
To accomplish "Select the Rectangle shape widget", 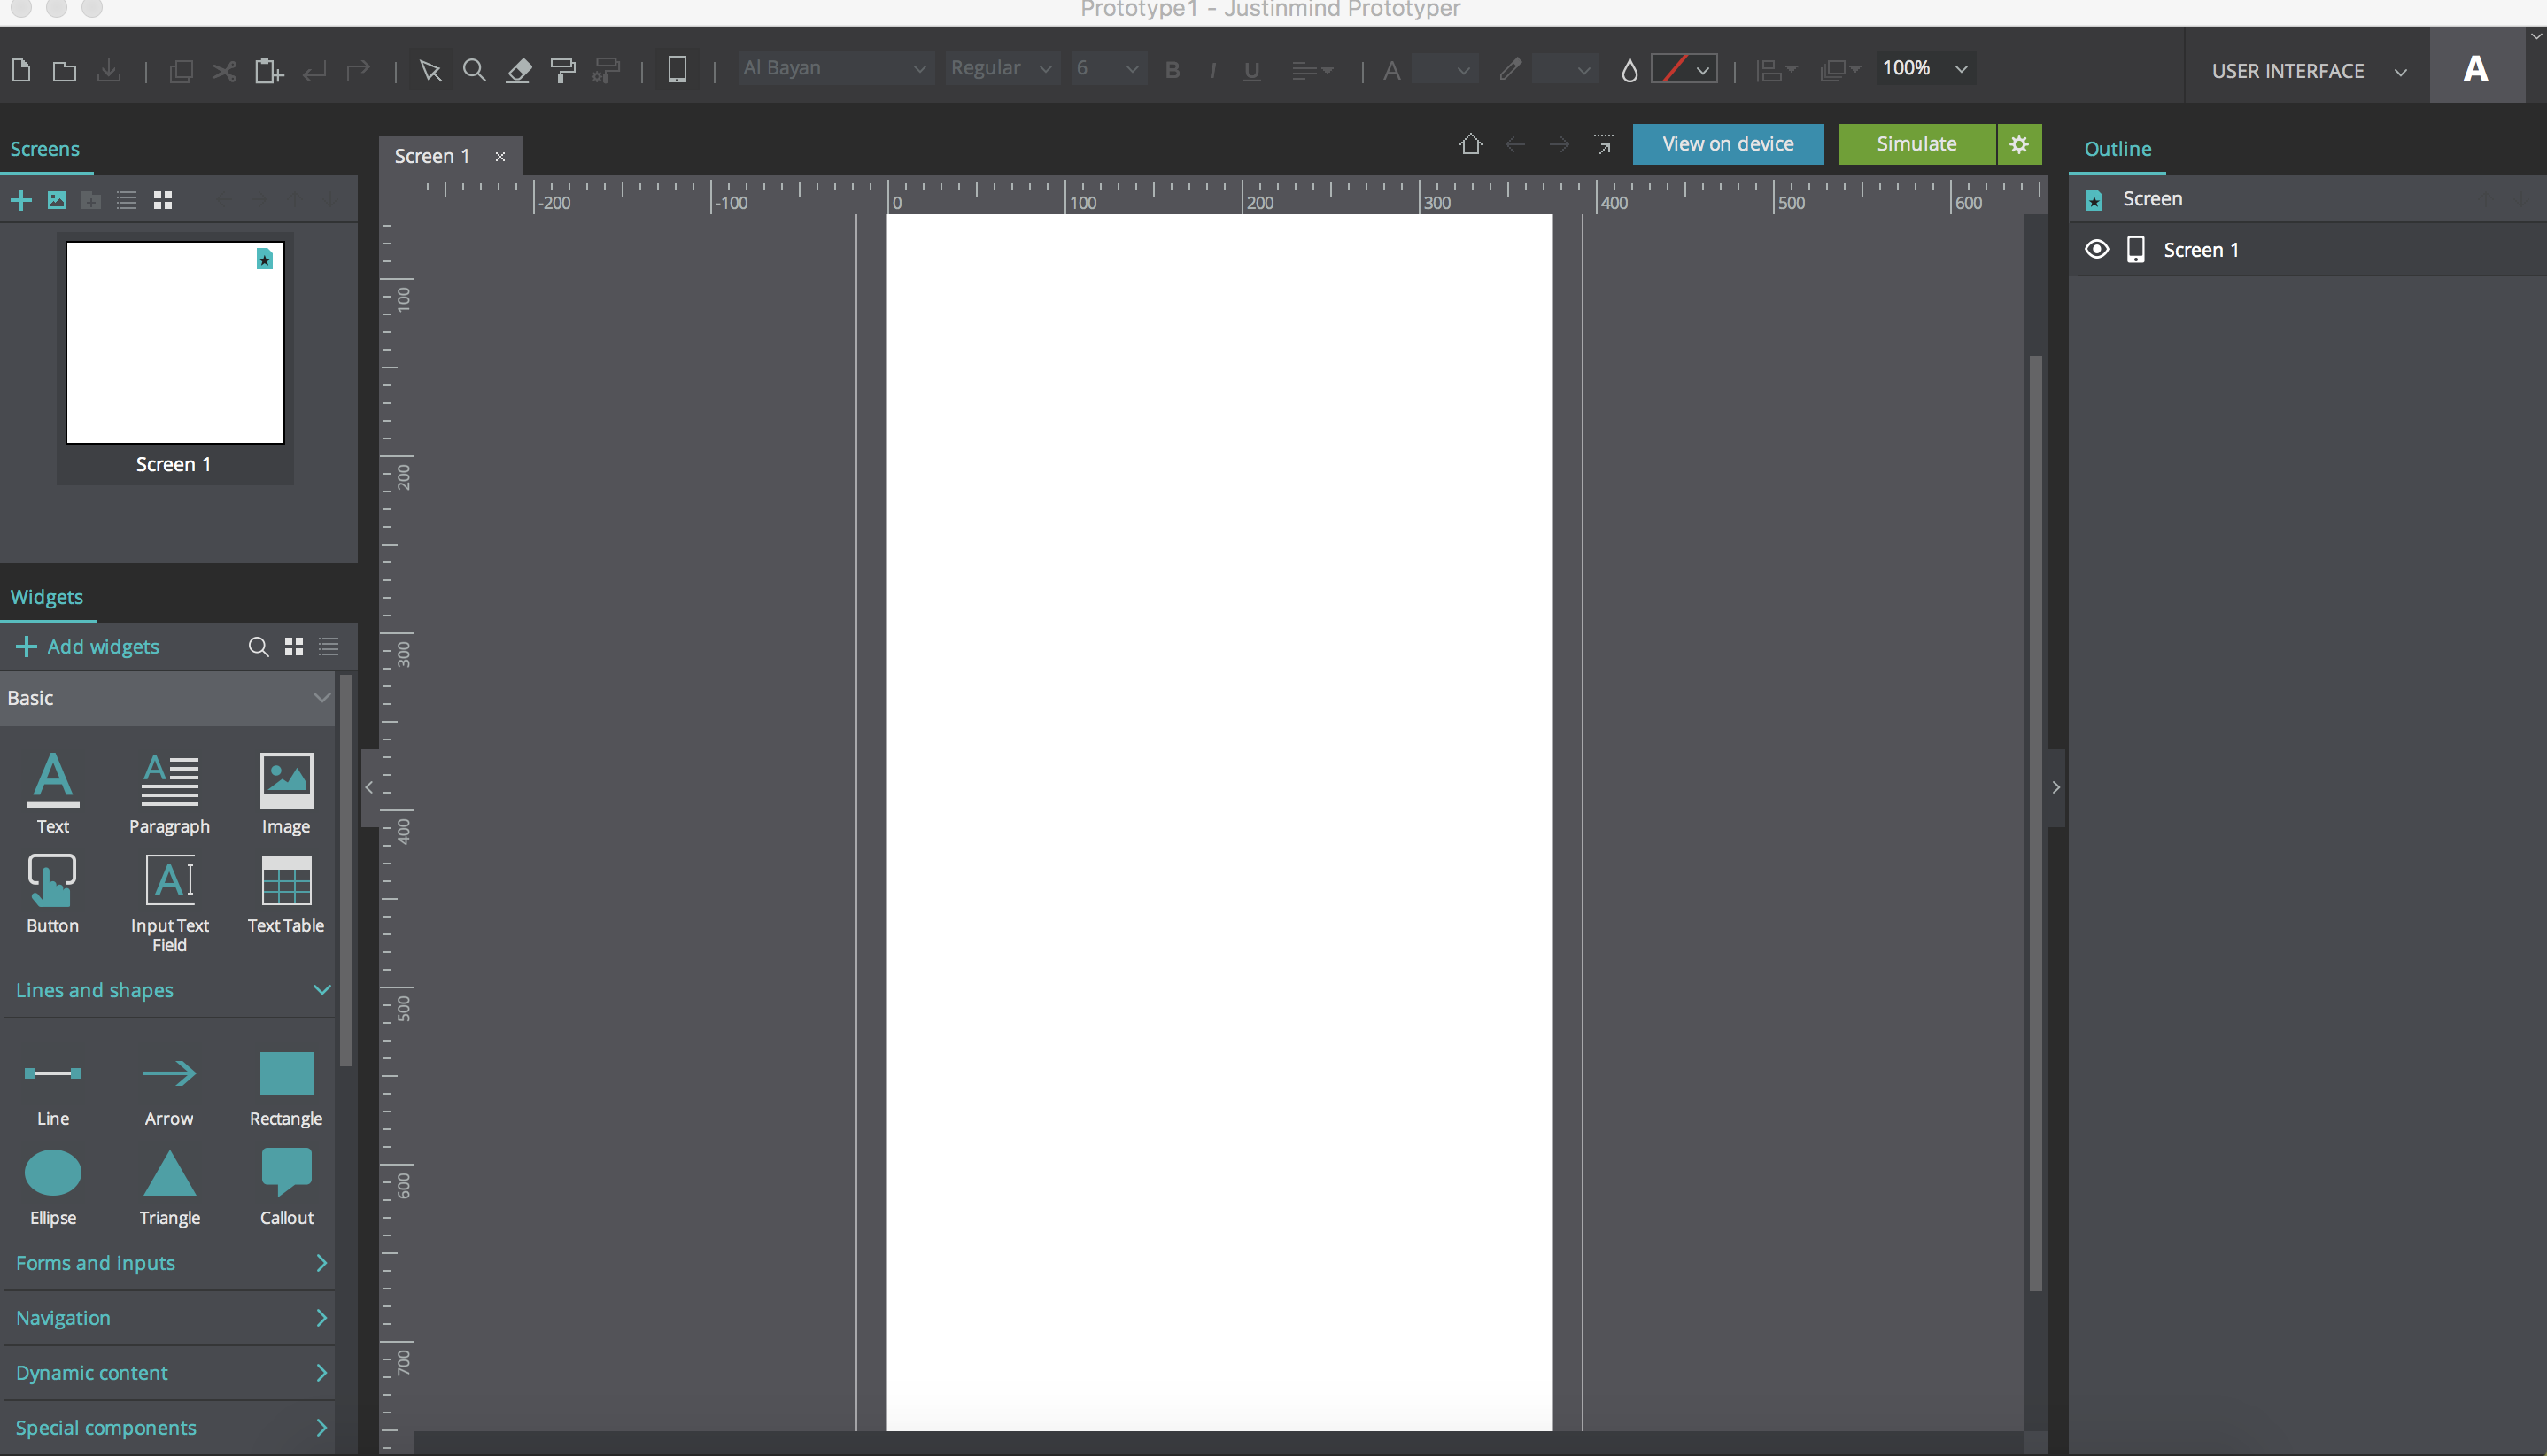I will pos(286,1074).
